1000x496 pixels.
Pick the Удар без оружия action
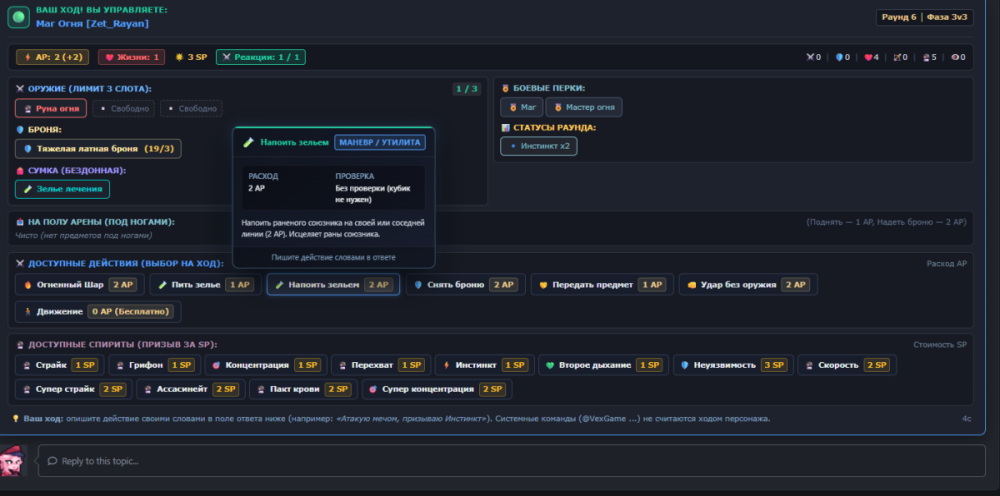click(748, 284)
